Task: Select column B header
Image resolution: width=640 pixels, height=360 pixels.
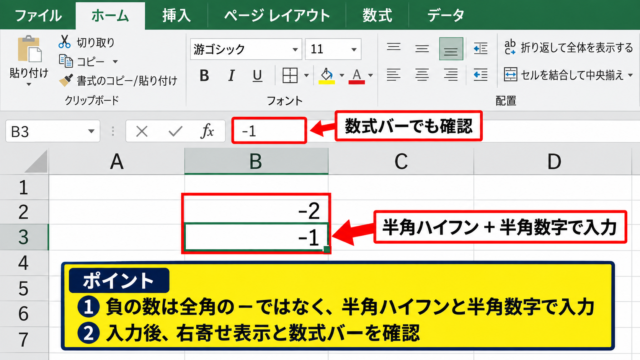Action: pyautogui.click(x=256, y=162)
